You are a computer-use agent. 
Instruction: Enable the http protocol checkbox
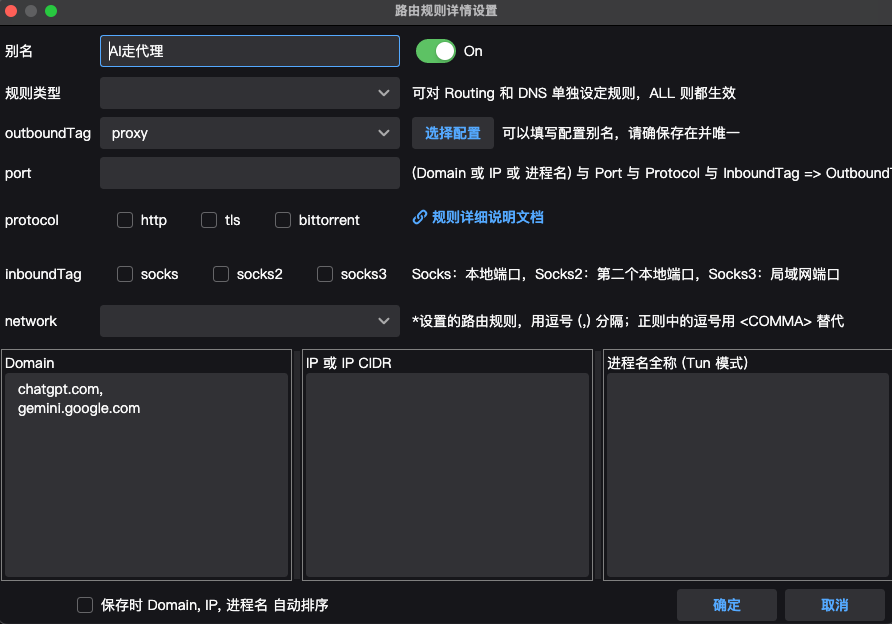tap(125, 220)
